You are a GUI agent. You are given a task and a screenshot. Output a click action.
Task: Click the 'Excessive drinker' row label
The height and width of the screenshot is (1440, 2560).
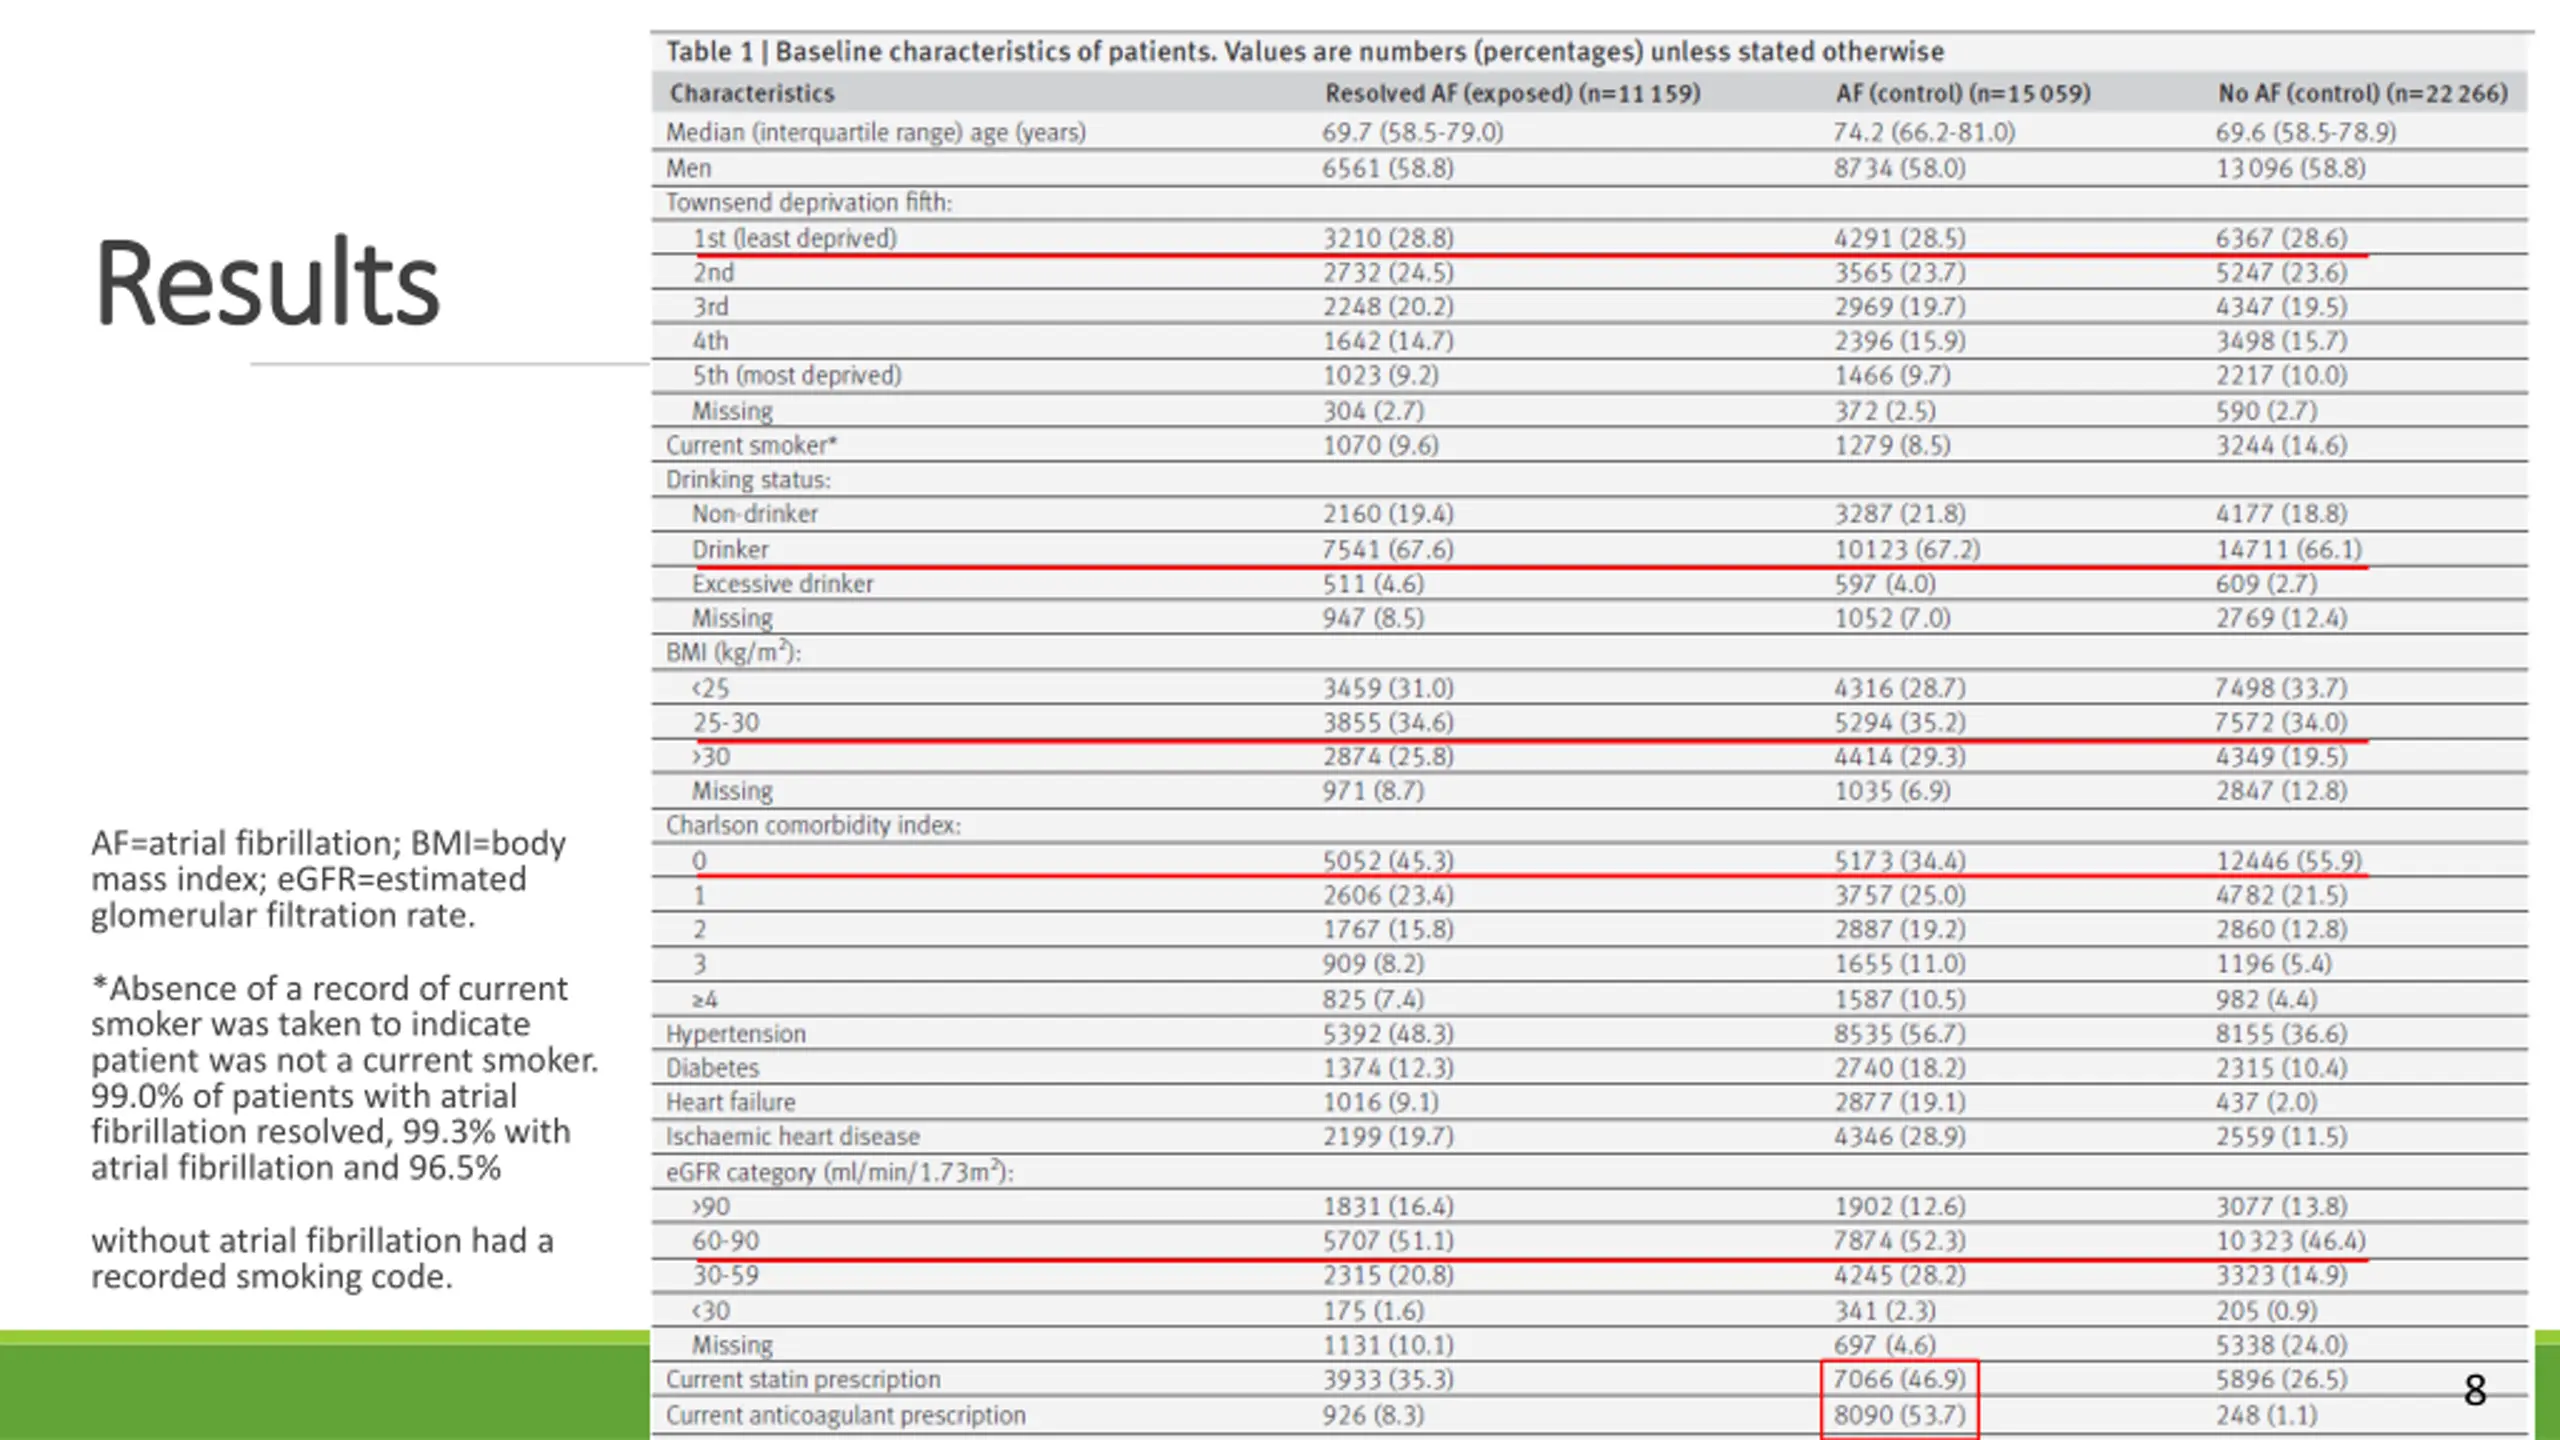point(783,584)
